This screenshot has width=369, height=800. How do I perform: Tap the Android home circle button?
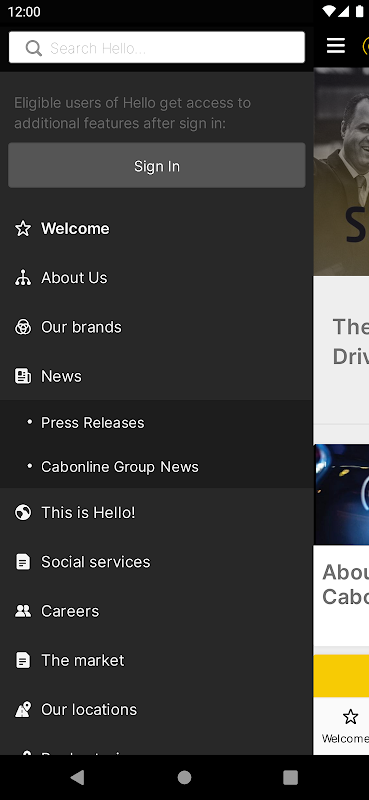click(x=184, y=777)
